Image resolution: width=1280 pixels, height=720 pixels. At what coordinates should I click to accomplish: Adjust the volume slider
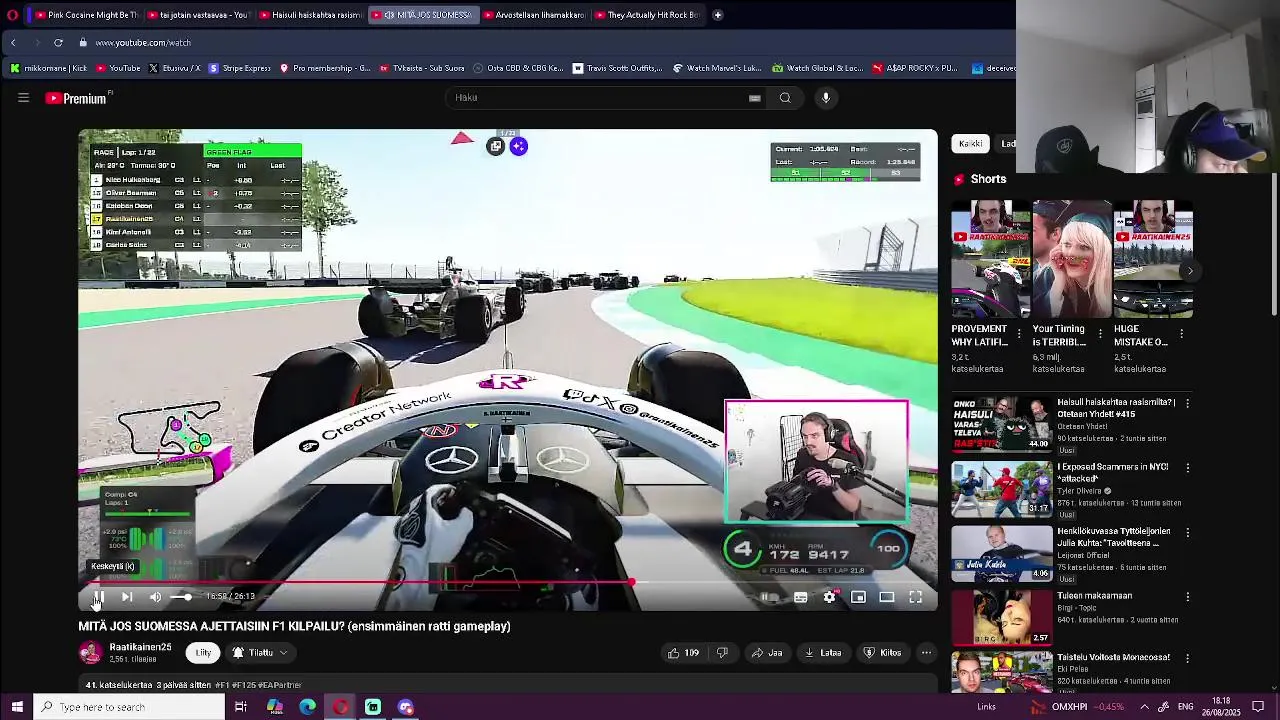(181, 597)
